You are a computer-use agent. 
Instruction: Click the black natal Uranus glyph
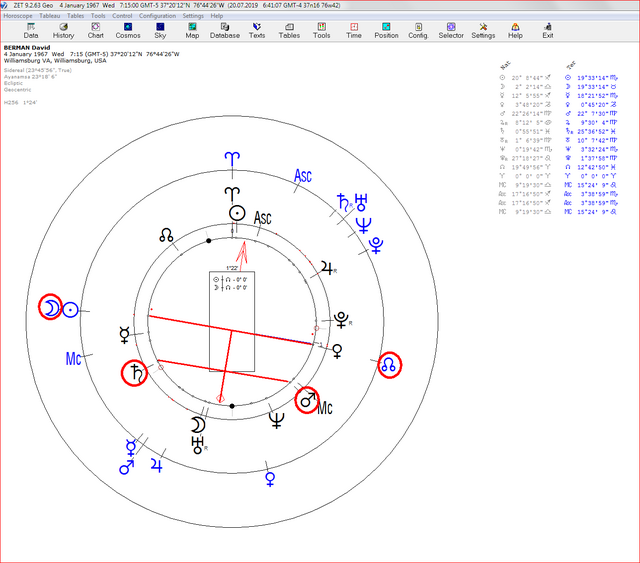point(198,445)
